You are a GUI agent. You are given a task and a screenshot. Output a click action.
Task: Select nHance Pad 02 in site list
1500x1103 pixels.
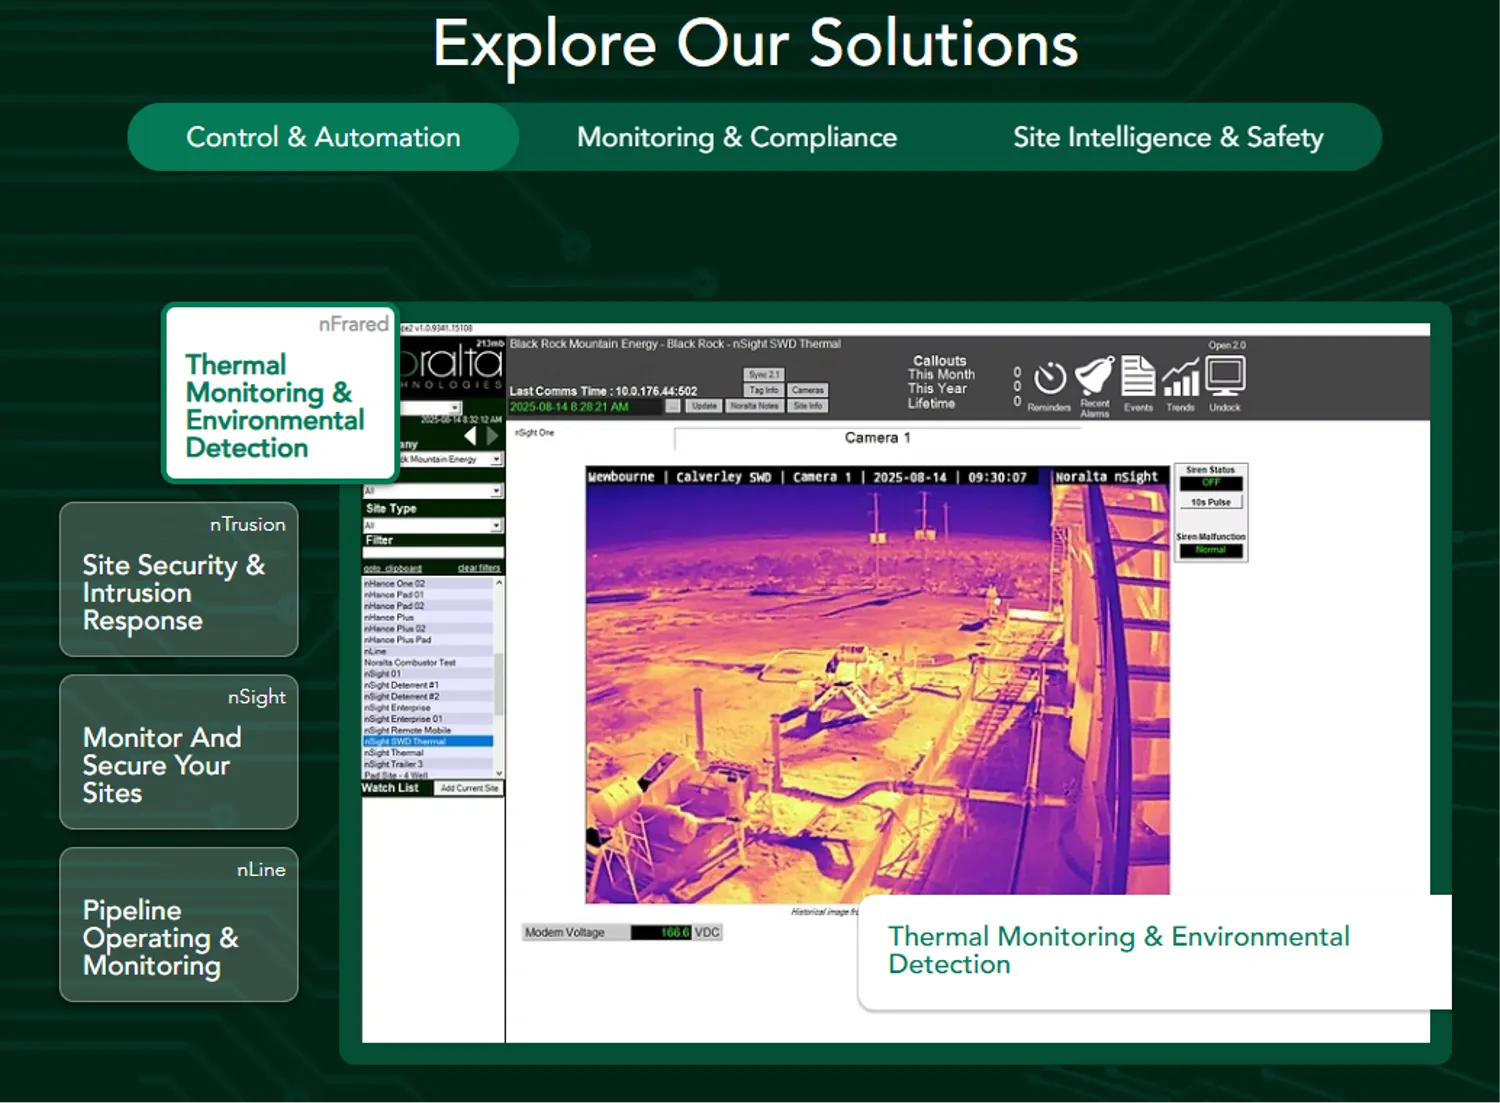click(x=428, y=606)
